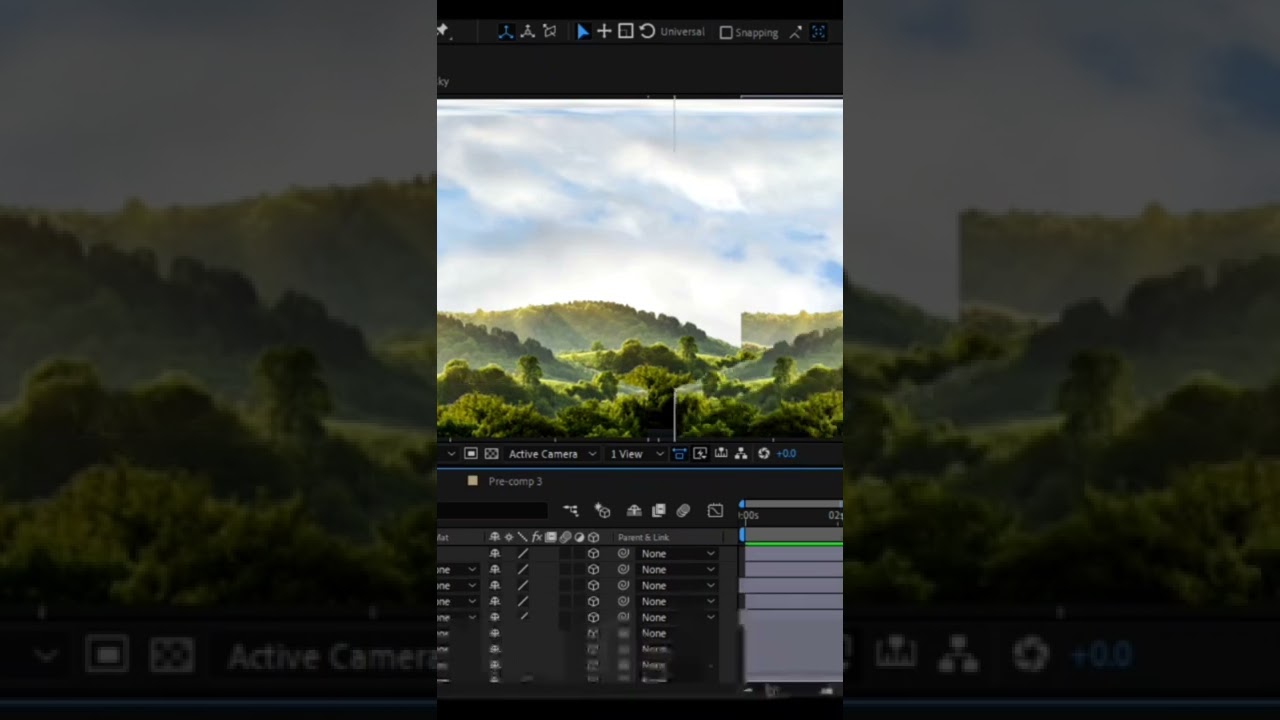
Task: Toggle Shy switch on the top layer row
Action: [494, 554]
